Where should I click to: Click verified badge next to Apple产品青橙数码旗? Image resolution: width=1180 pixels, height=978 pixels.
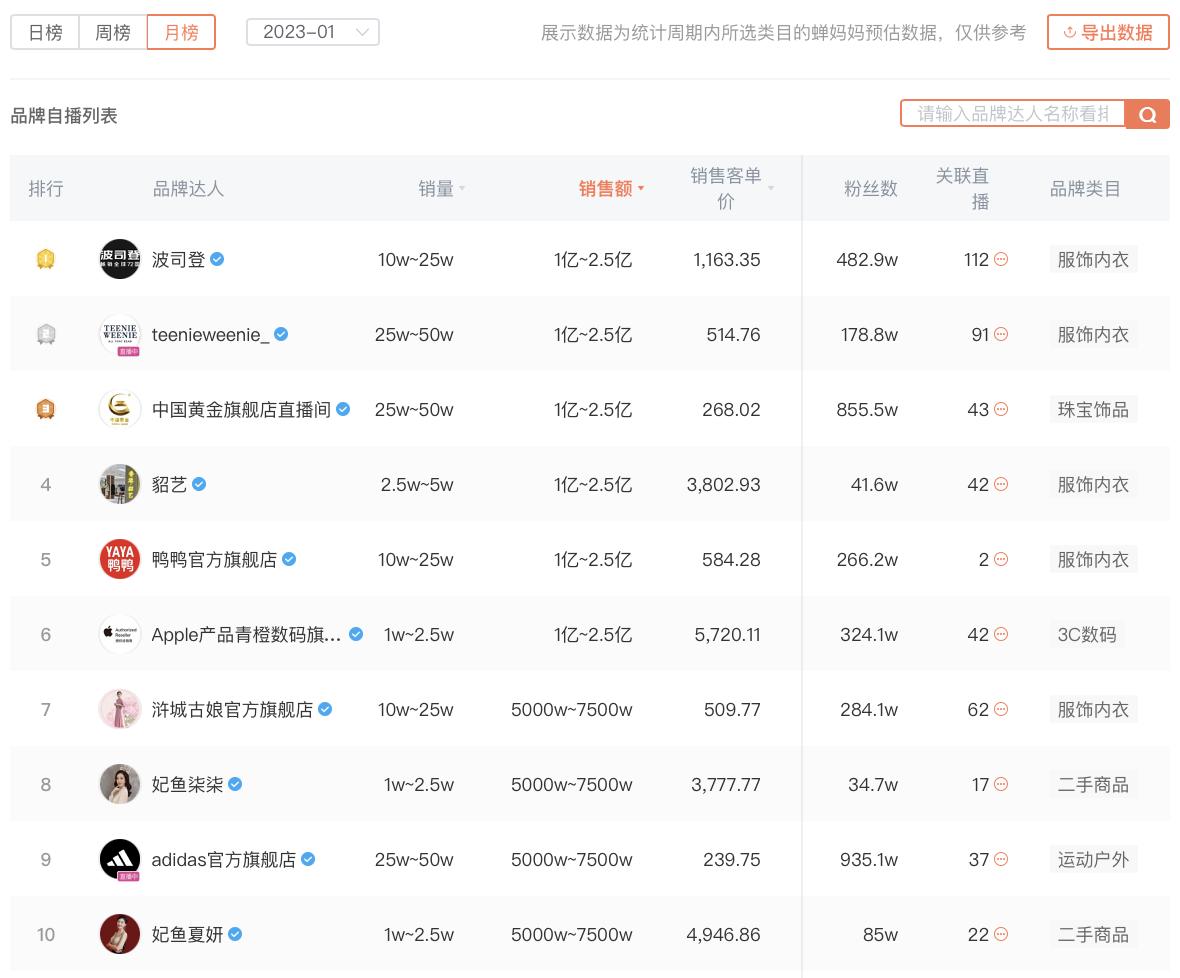[357, 634]
